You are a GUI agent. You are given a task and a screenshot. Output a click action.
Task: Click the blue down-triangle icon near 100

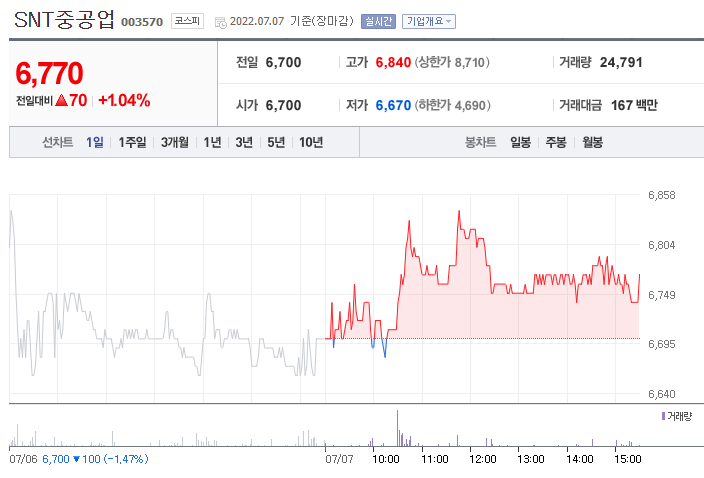76,459
